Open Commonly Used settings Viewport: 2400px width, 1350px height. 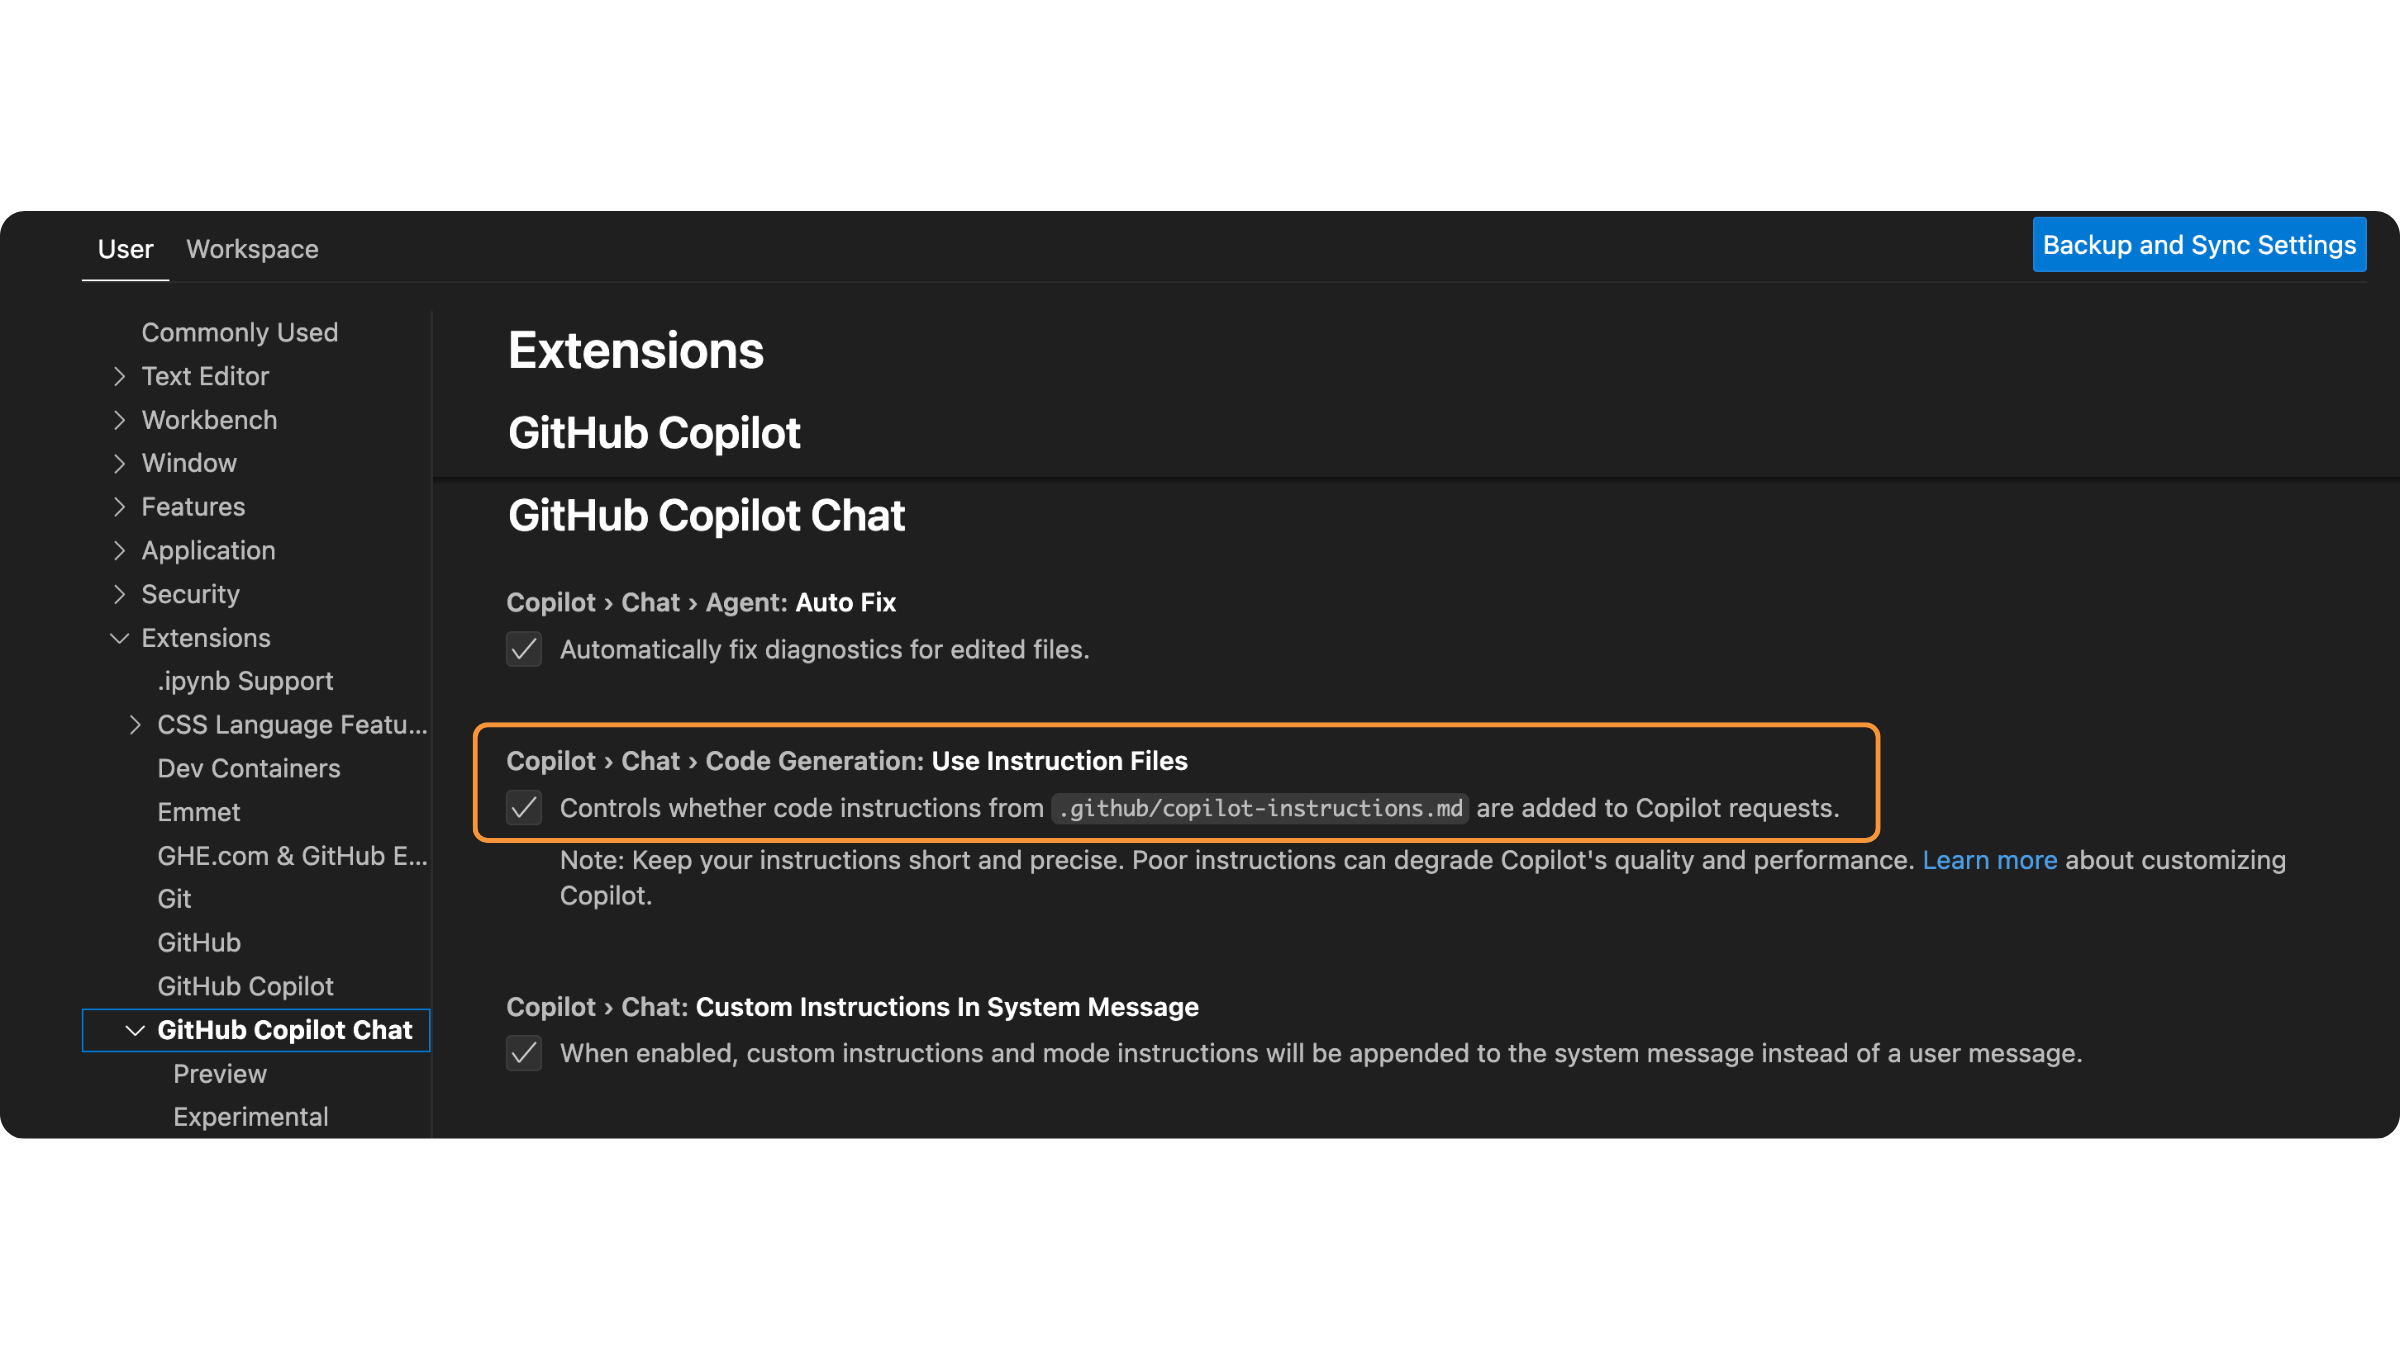240,333
